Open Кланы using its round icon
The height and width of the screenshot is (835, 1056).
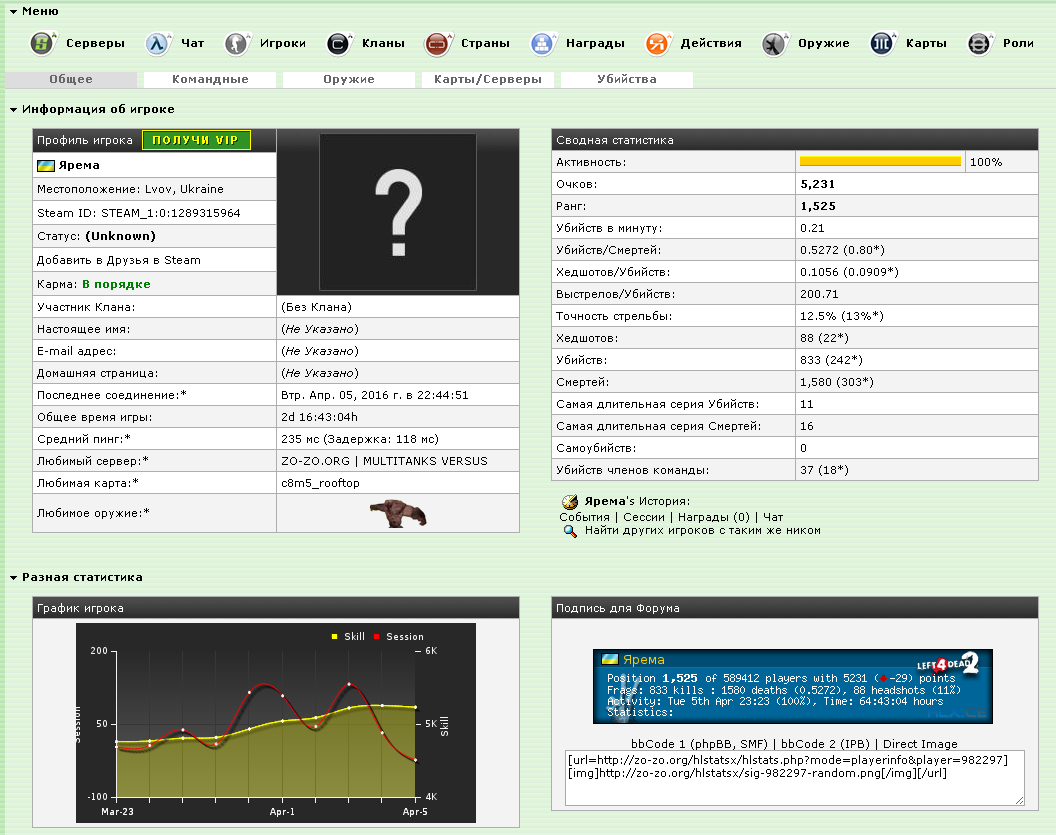(x=339, y=43)
